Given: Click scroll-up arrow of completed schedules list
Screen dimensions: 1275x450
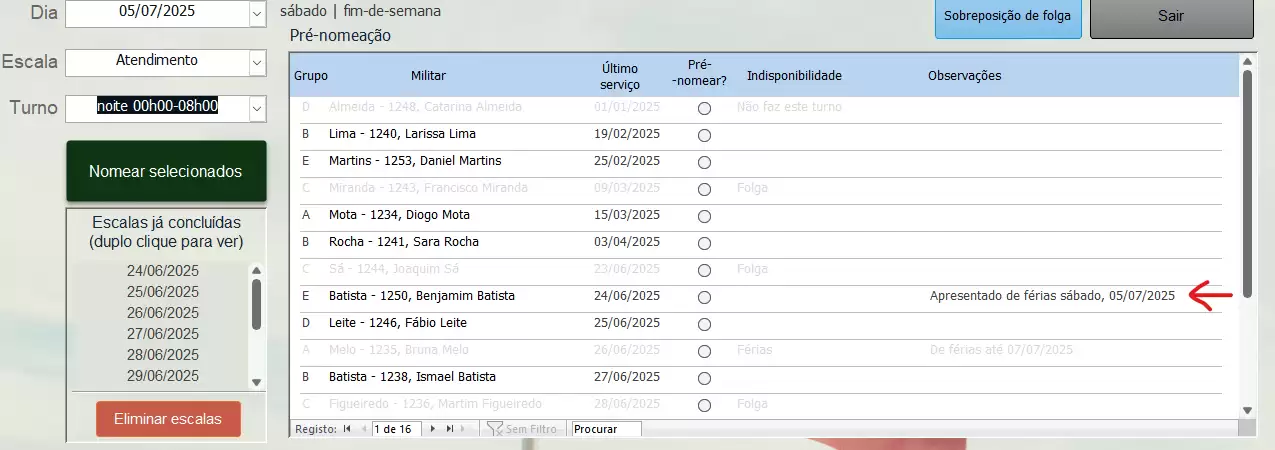Looking at the screenshot, I should point(256,270).
